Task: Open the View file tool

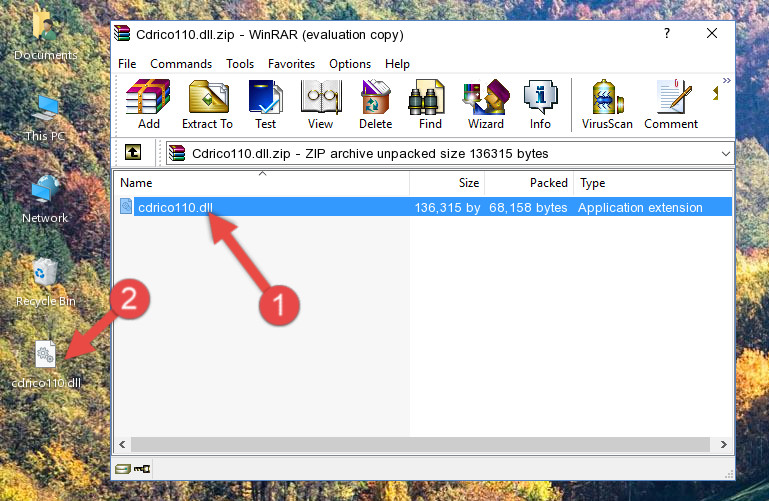Action: point(320,104)
